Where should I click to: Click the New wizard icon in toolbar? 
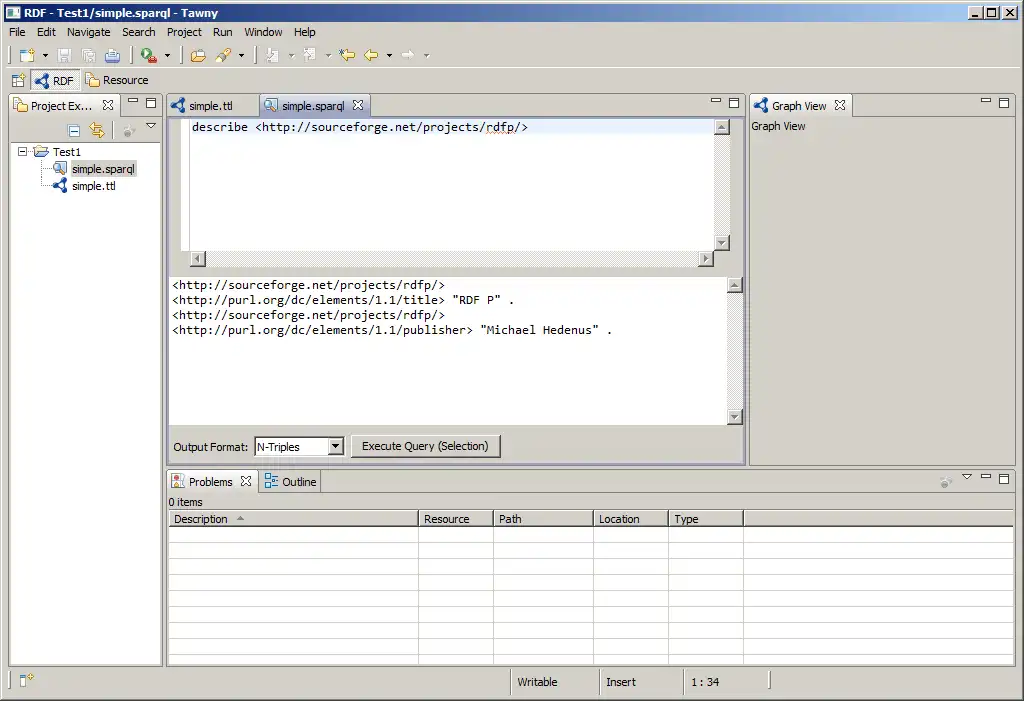click(x=27, y=56)
